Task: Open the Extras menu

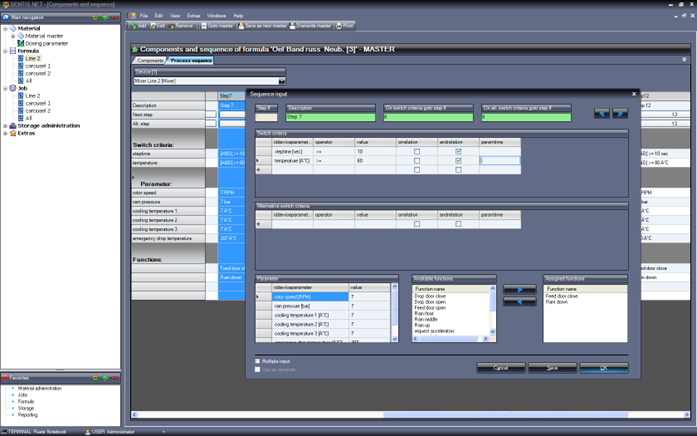Action: pos(193,16)
